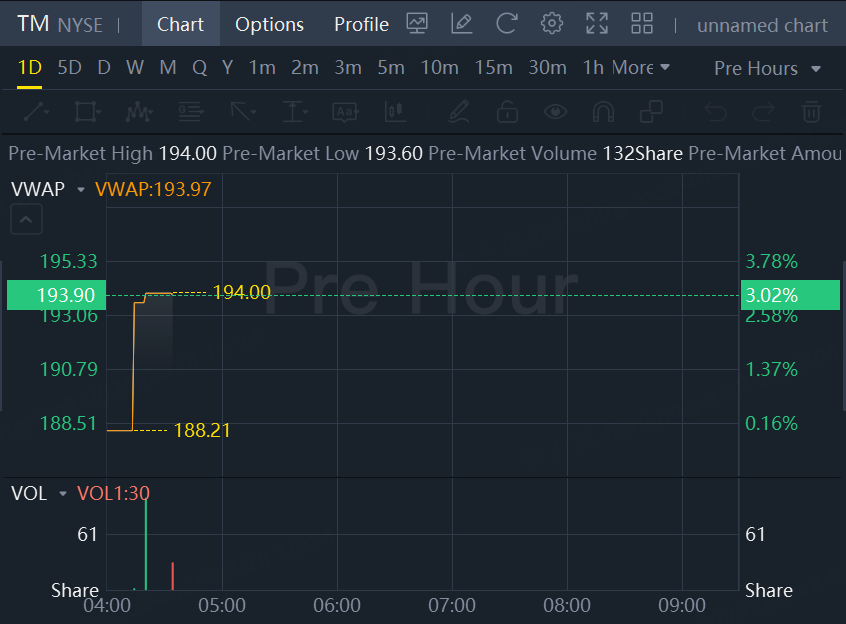Switch to the Profile tab

pyautogui.click(x=361, y=25)
